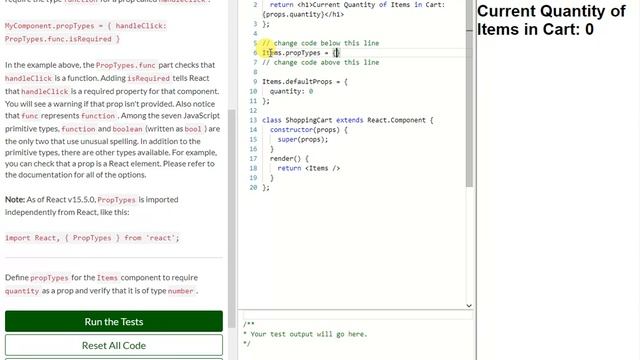
Task: Click 'render() {' on line 17
Action: [289, 158]
